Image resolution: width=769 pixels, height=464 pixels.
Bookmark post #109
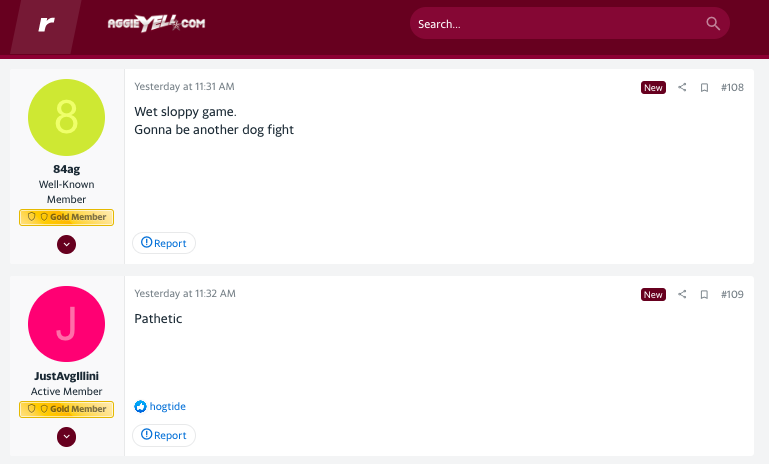704,294
